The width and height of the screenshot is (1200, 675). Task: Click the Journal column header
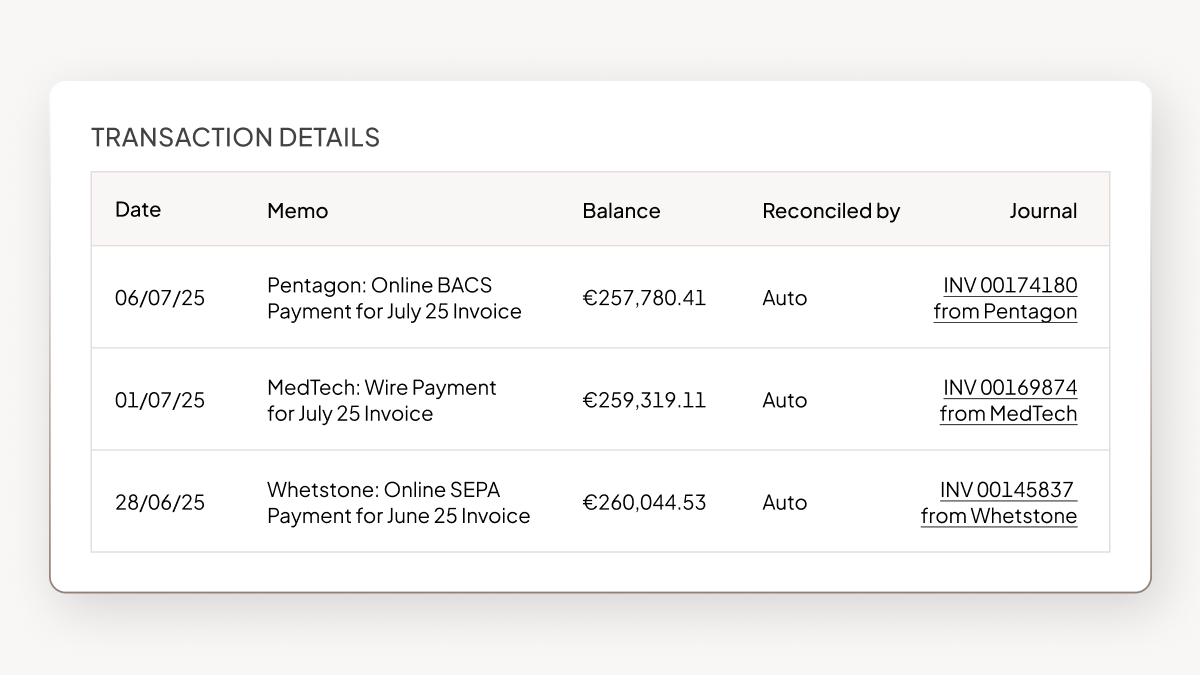point(1043,211)
